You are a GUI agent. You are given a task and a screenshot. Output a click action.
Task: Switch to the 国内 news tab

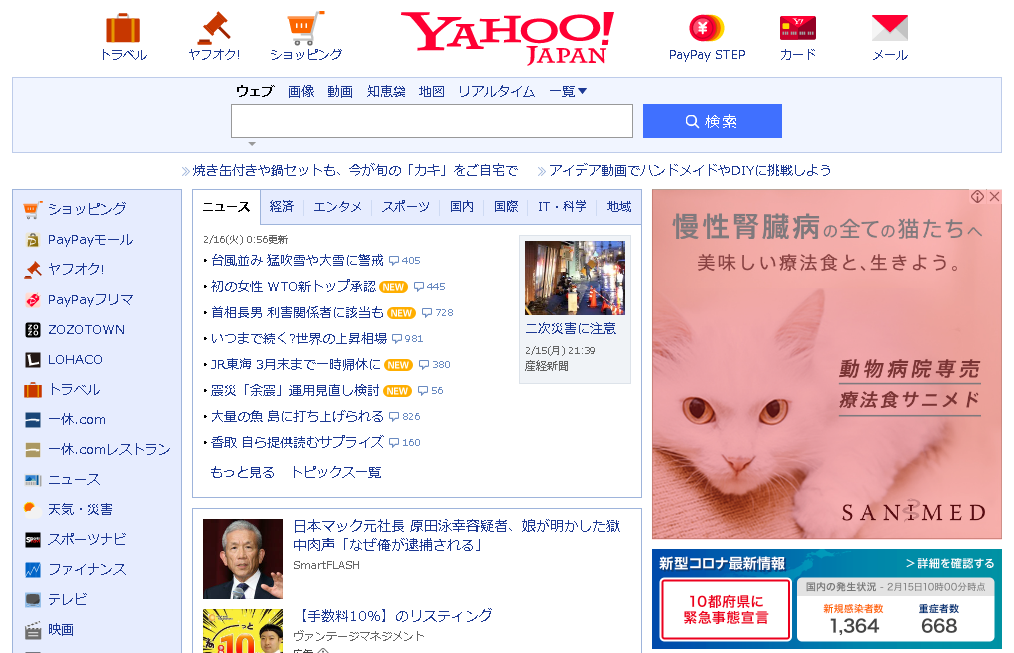[462, 206]
